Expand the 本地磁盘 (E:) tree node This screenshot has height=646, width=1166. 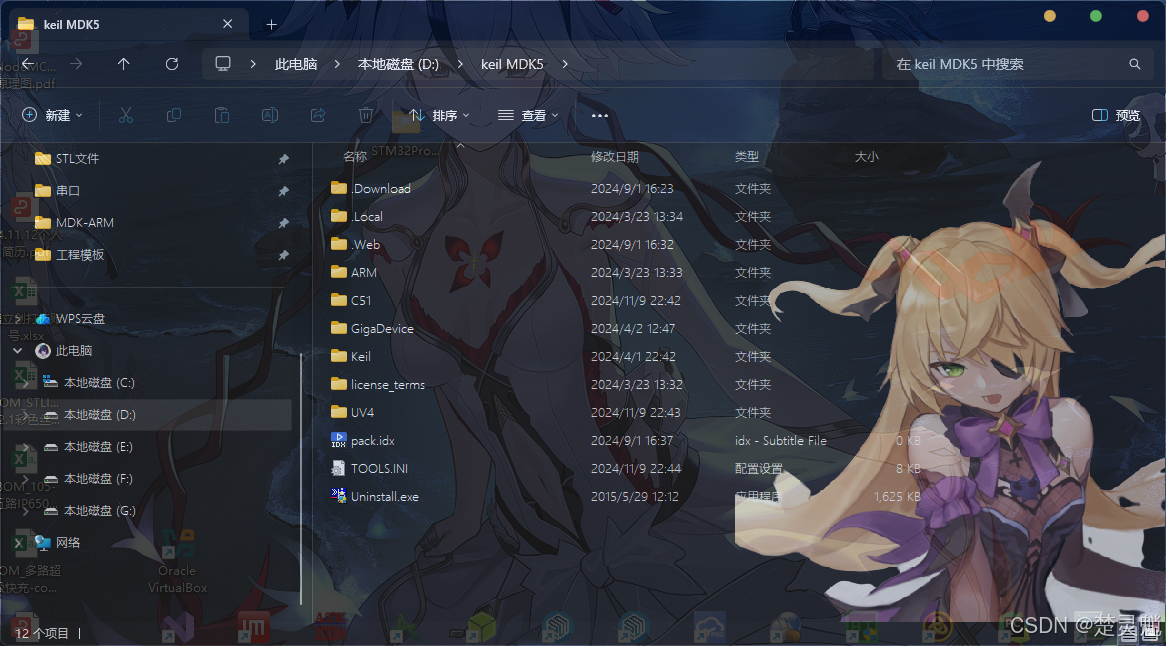(25, 447)
